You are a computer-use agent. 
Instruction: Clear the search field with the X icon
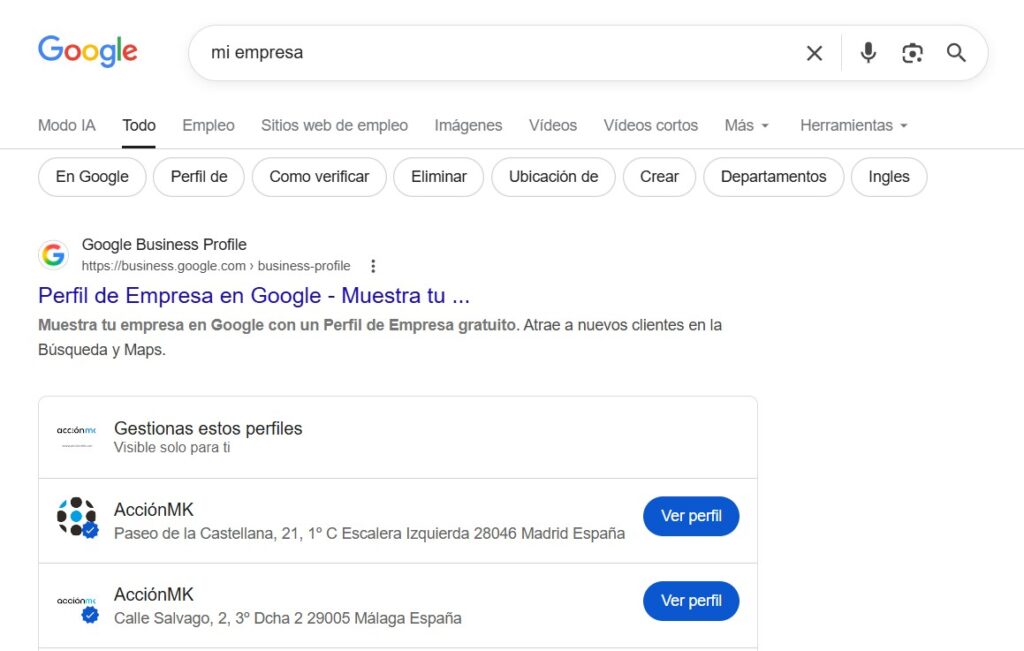[814, 53]
